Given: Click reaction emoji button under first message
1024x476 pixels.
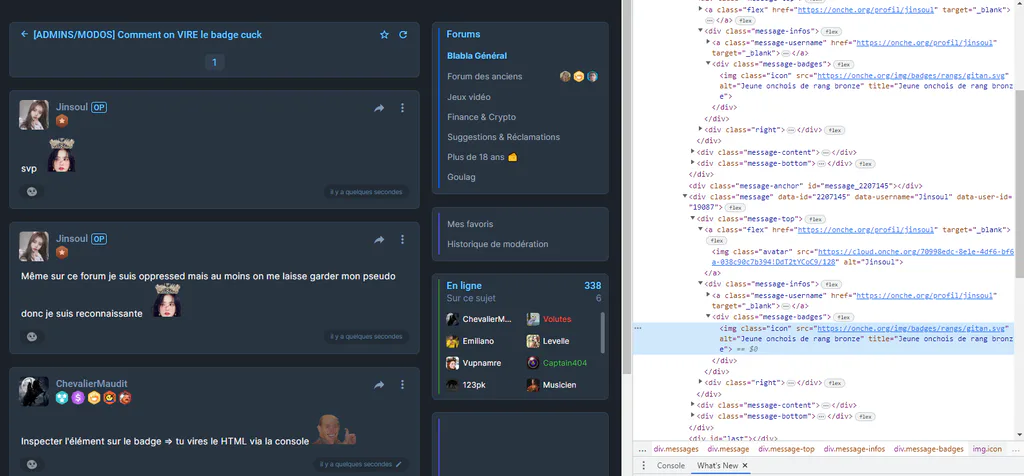Looking at the screenshot, I should click(32, 192).
